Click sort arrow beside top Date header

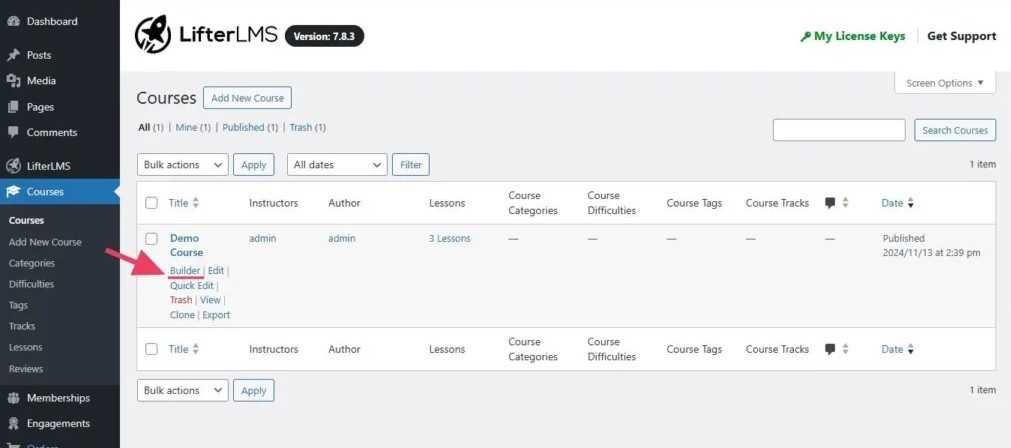tap(910, 203)
